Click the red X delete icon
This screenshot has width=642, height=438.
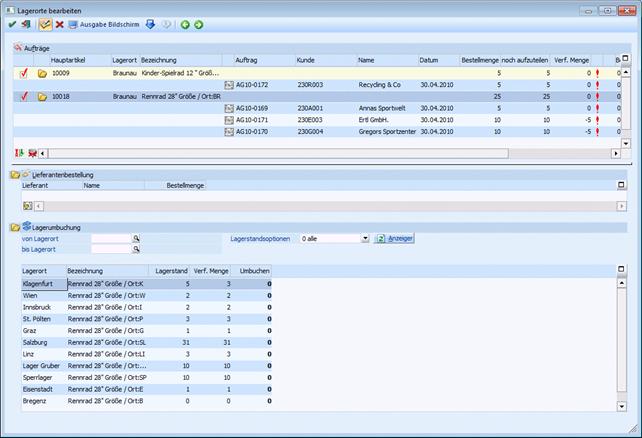point(59,23)
